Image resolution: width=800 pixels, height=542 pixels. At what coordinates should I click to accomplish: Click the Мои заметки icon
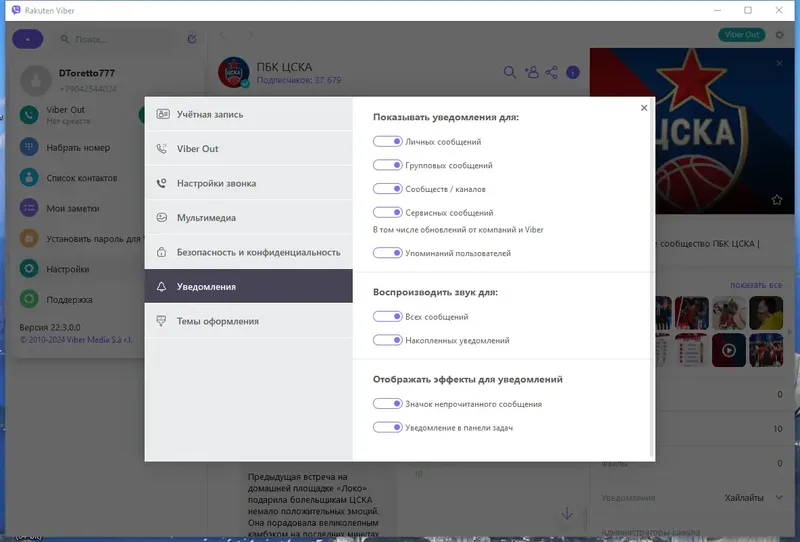(x=29, y=208)
